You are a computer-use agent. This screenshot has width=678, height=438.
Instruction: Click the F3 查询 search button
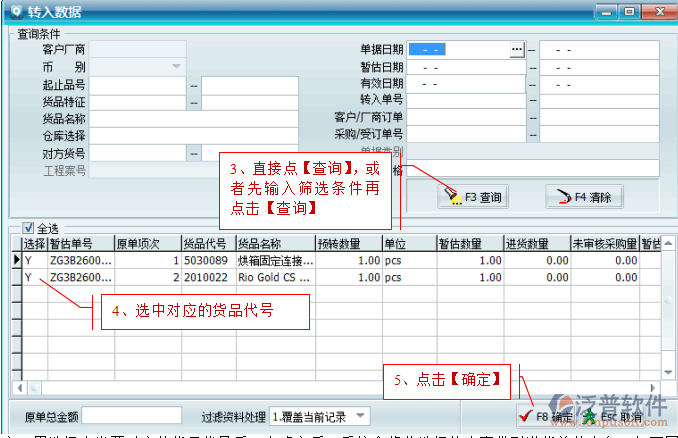pyautogui.click(x=472, y=197)
